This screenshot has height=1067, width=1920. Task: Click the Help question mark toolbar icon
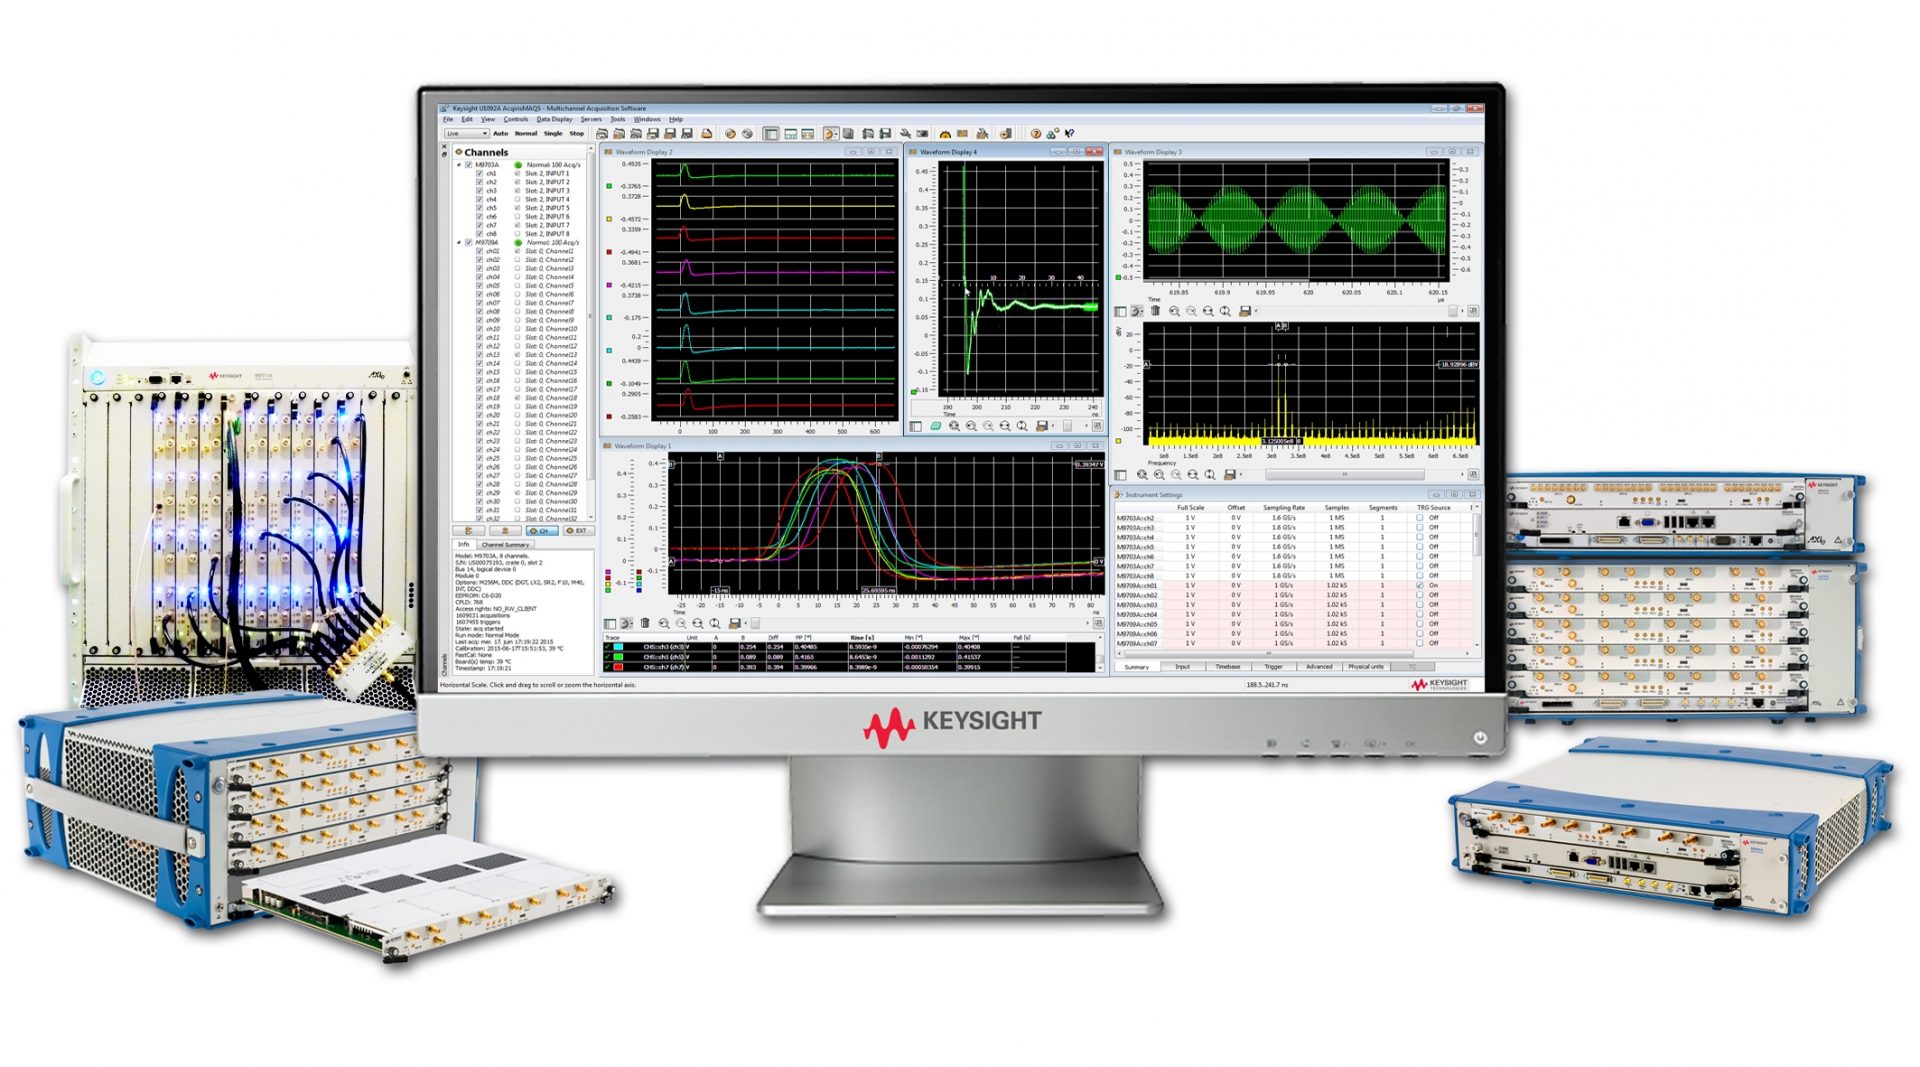pos(1035,133)
